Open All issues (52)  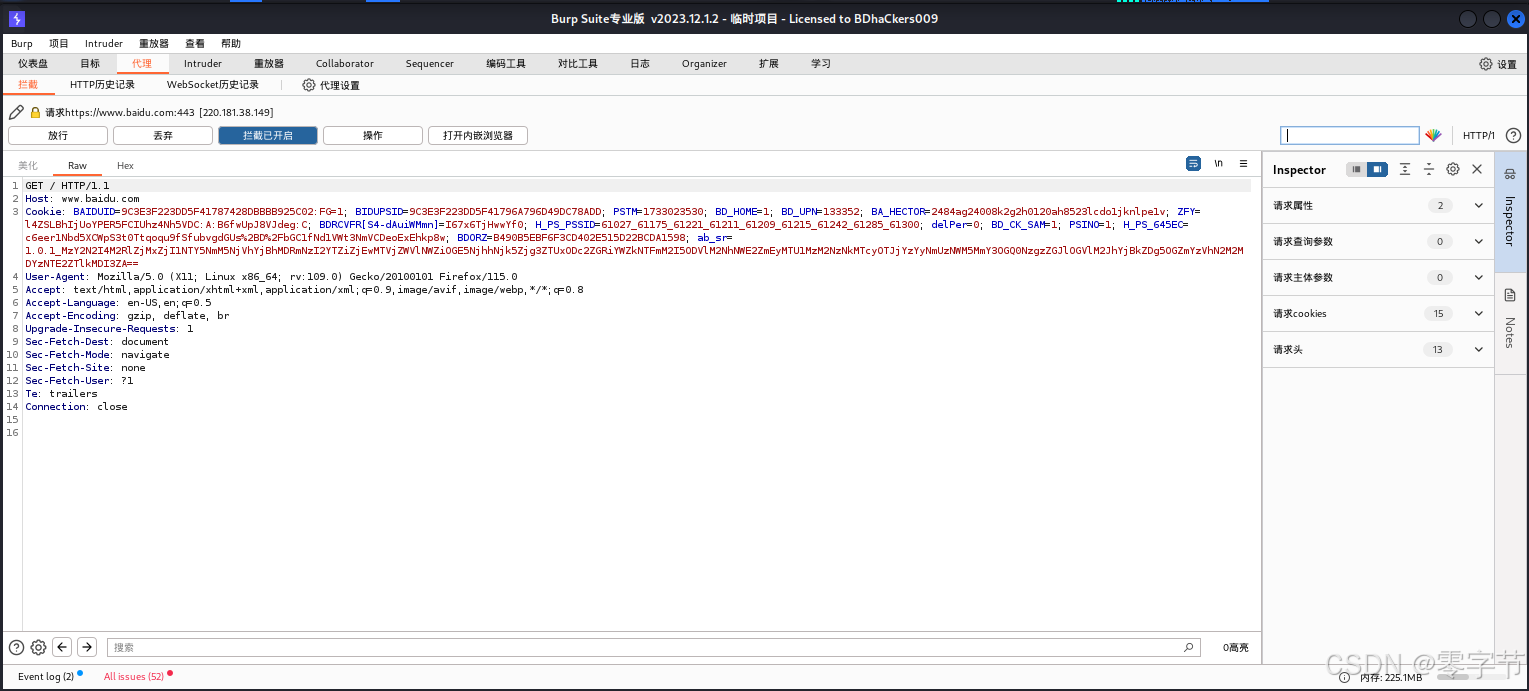pyautogui.click(x=134, y=677)
